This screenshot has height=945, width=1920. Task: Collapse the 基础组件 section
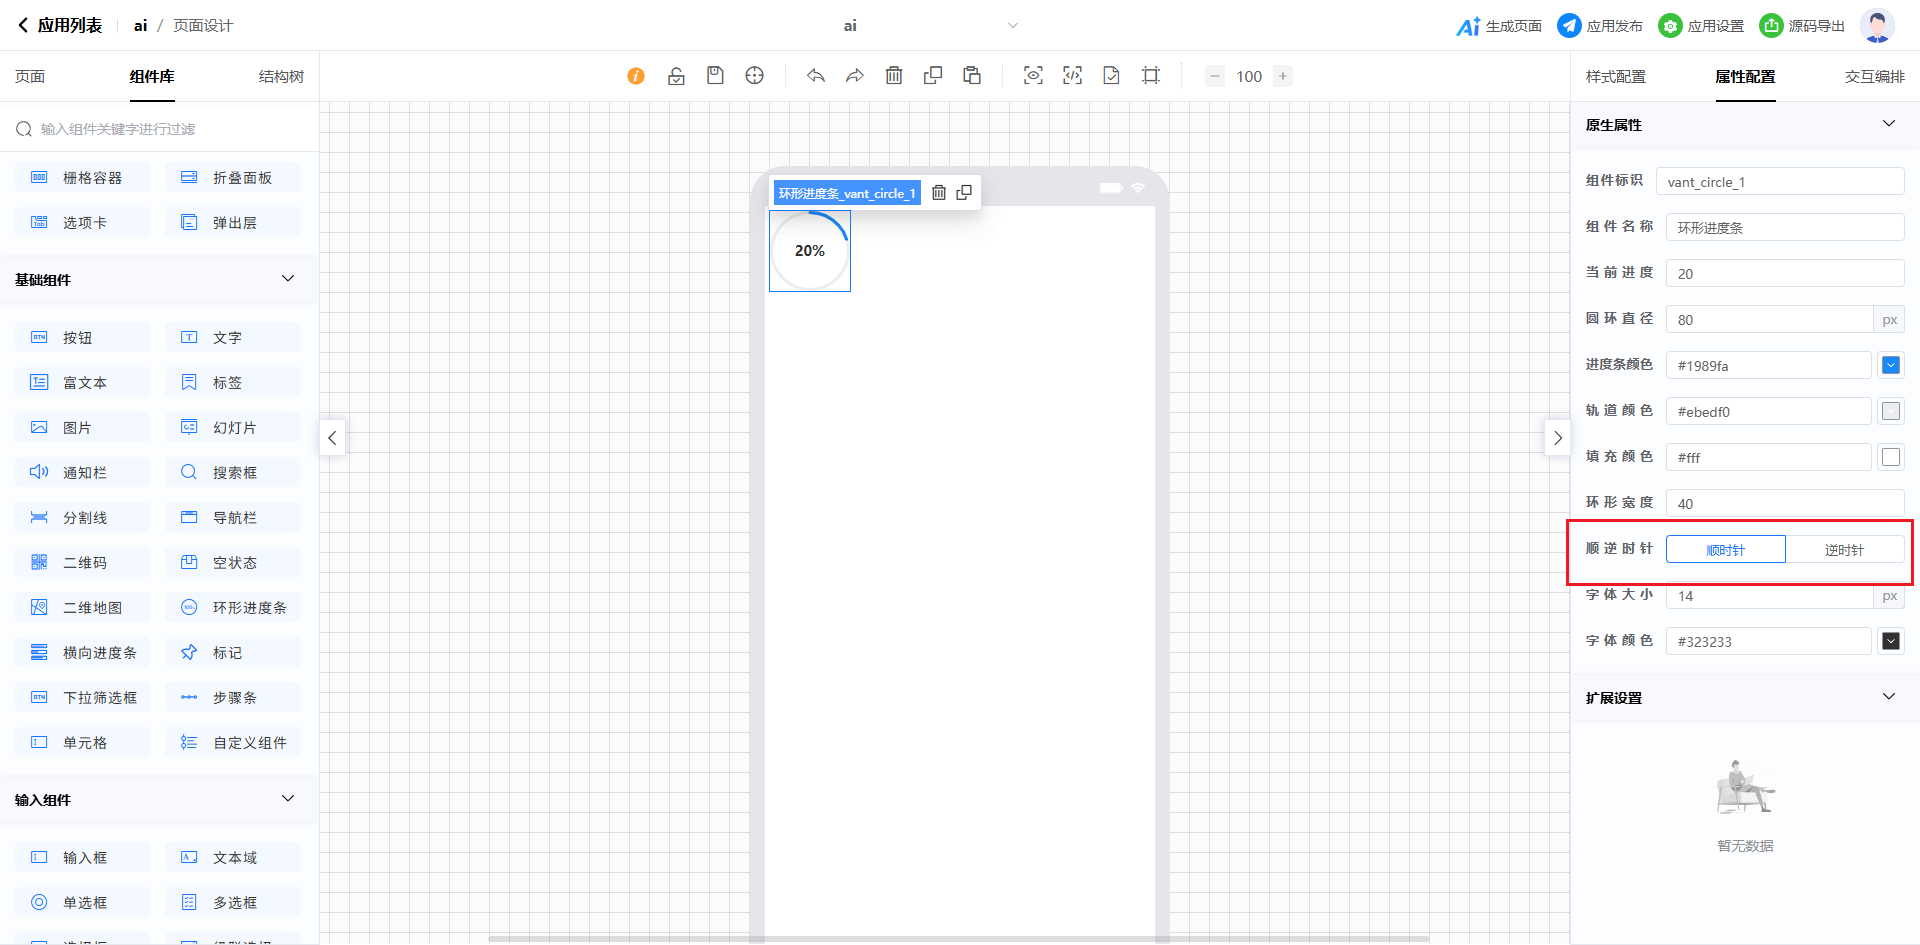pyautogui.click(x=288, y=279)
